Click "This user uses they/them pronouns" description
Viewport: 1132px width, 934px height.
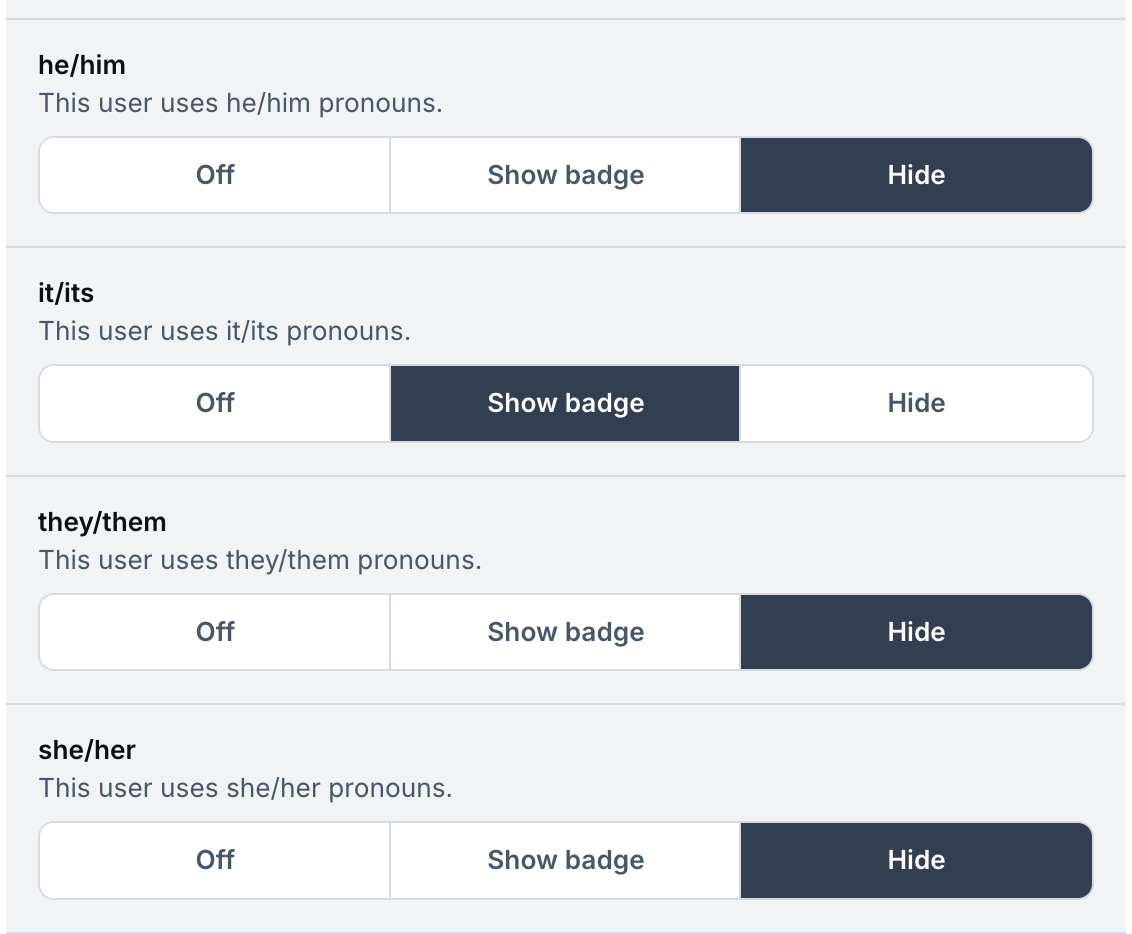260,560
